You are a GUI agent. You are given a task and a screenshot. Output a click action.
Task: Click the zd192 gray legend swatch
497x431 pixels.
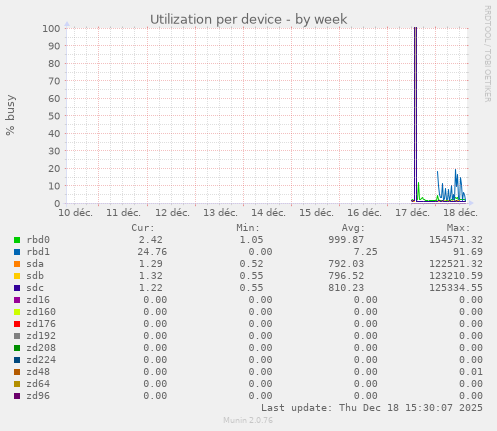(x=17, y=336)
